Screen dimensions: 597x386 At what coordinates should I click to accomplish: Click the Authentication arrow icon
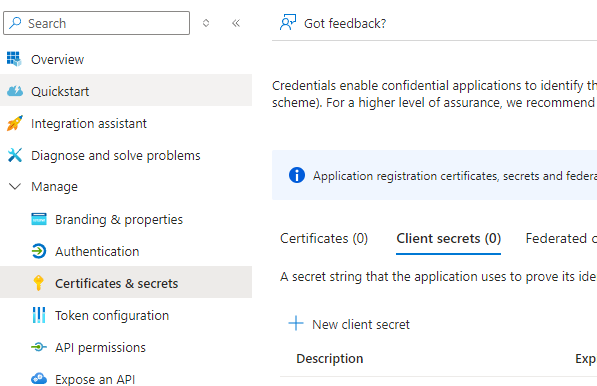(x=39, y=251)
